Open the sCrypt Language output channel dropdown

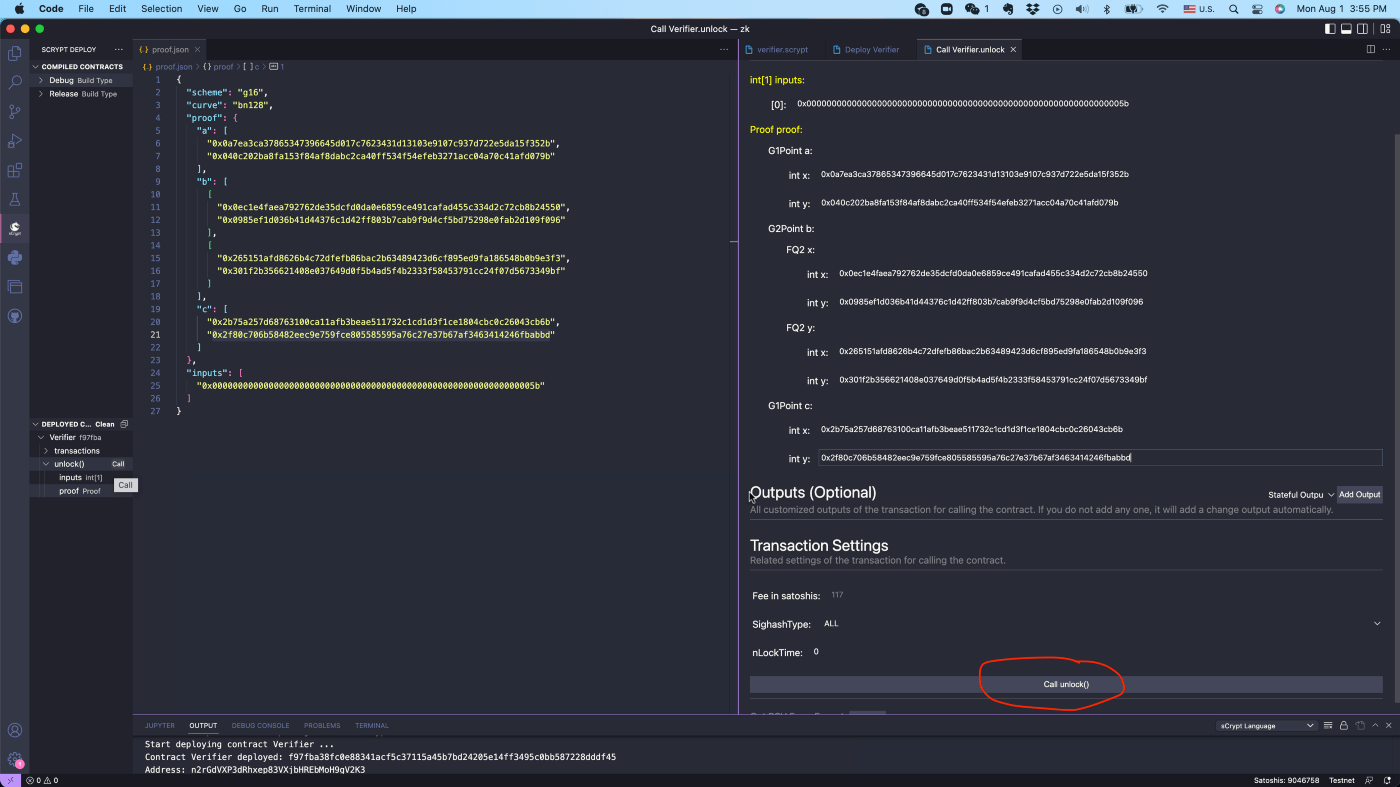point(1267,725)
